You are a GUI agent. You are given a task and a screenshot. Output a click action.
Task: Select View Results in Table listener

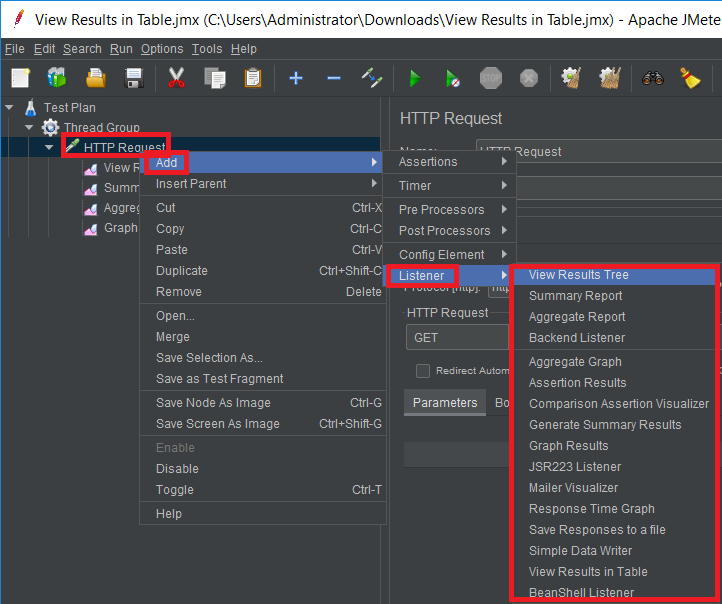click(x=614, y=572)
